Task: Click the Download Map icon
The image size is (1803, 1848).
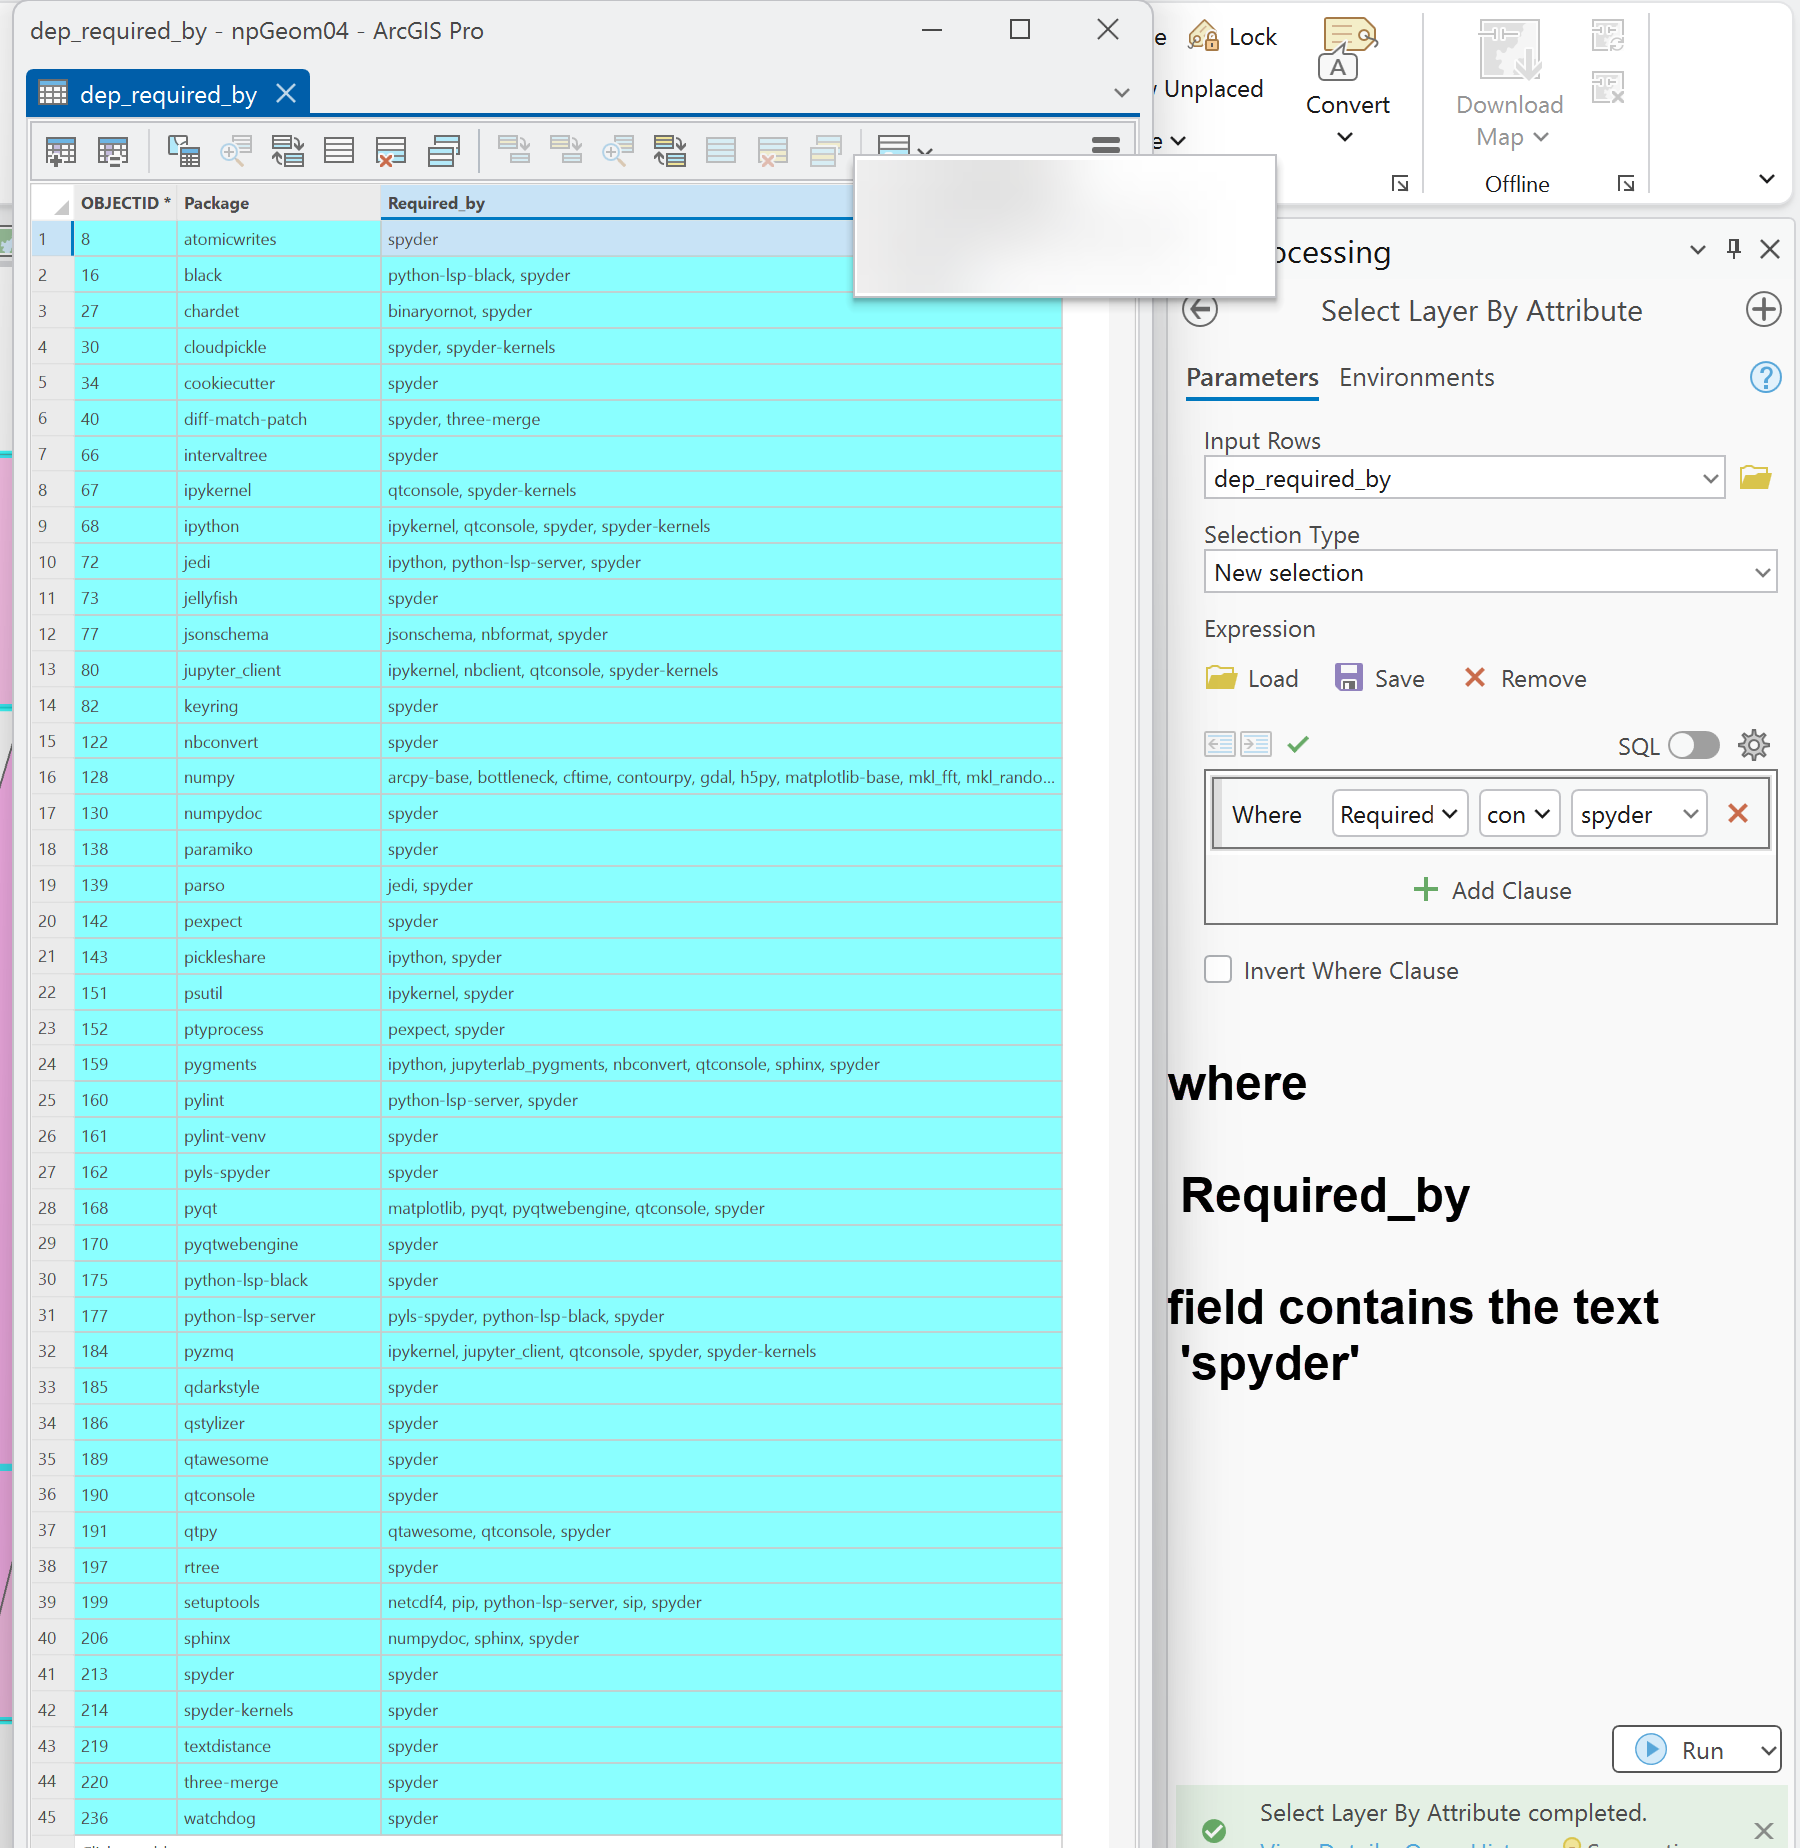Action: [x=1509, y=49]
